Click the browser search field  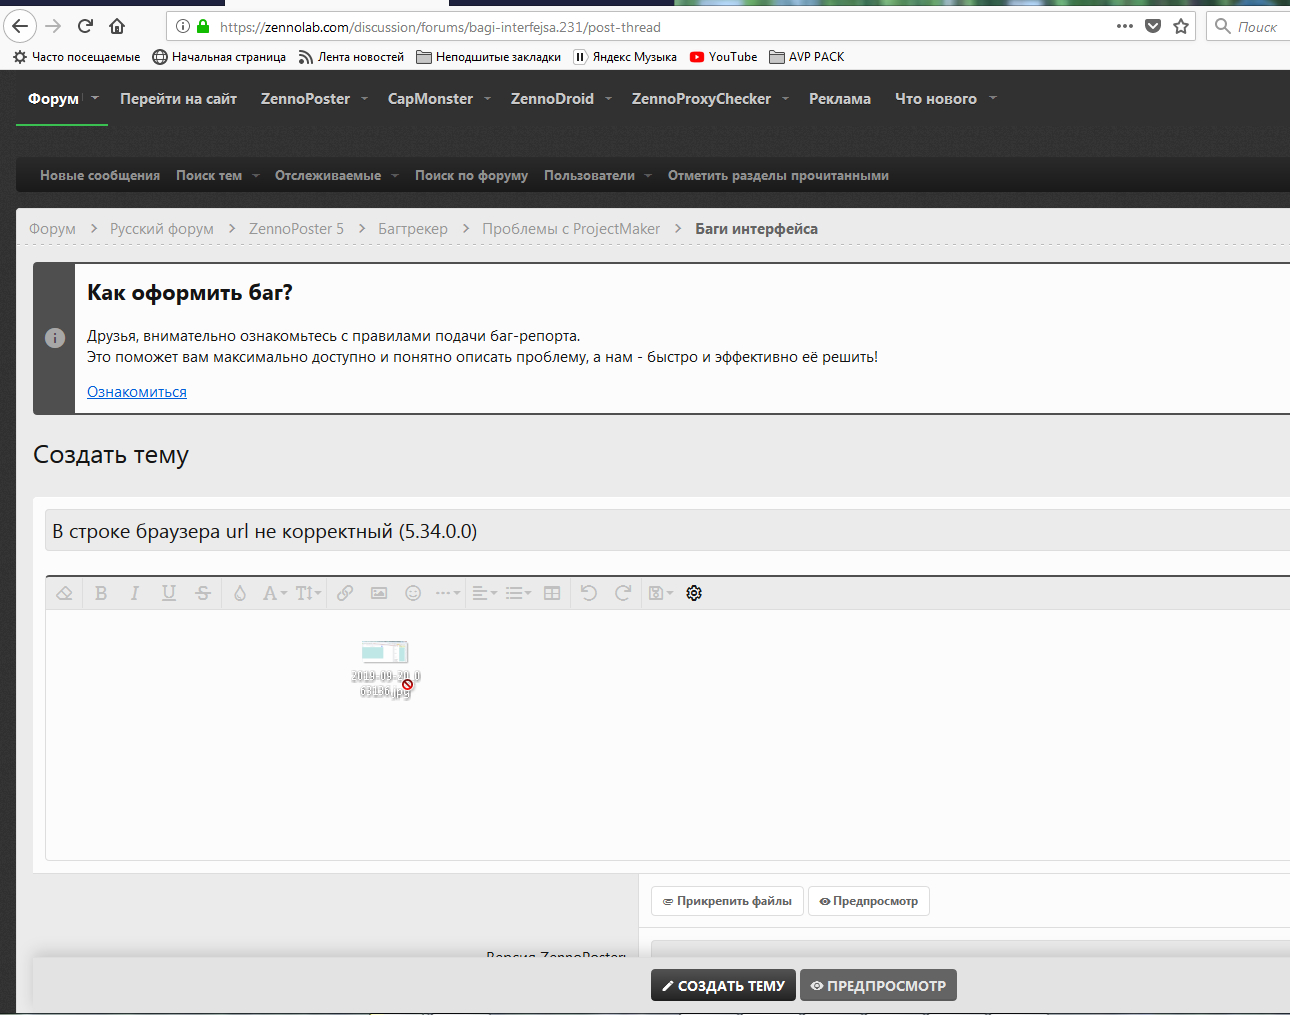pyautogui.click(x=1249, y=27)
